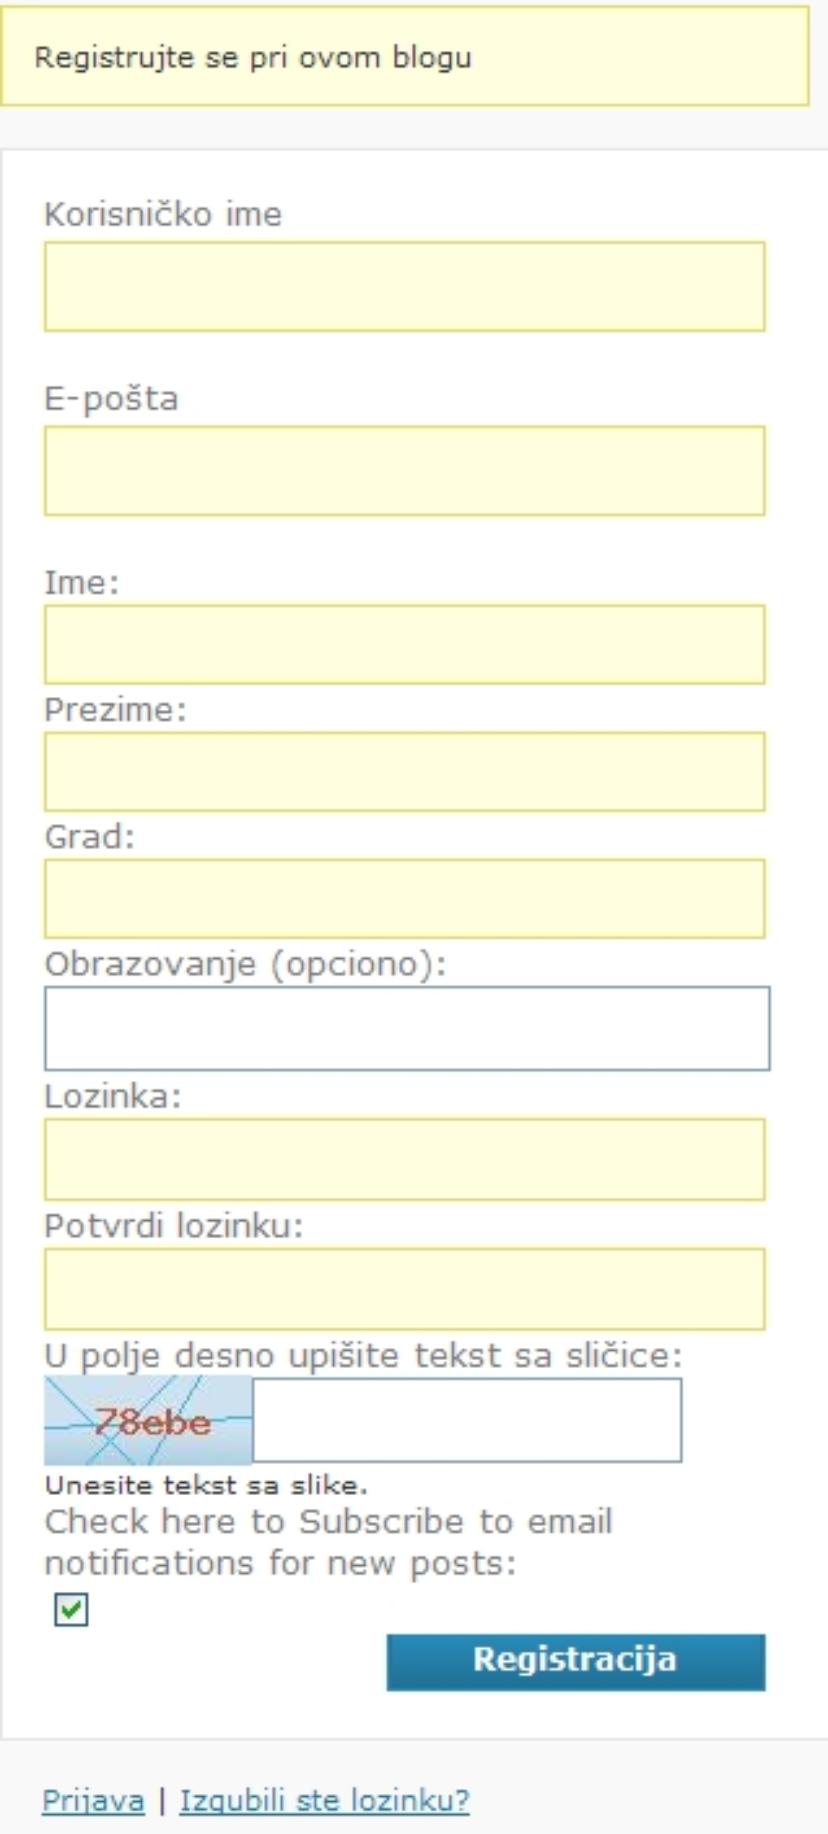Focus the Lozinka password field
The width and height of the screenshot is (828, 1834).
pyautogui.click(x=404, y=1159)
